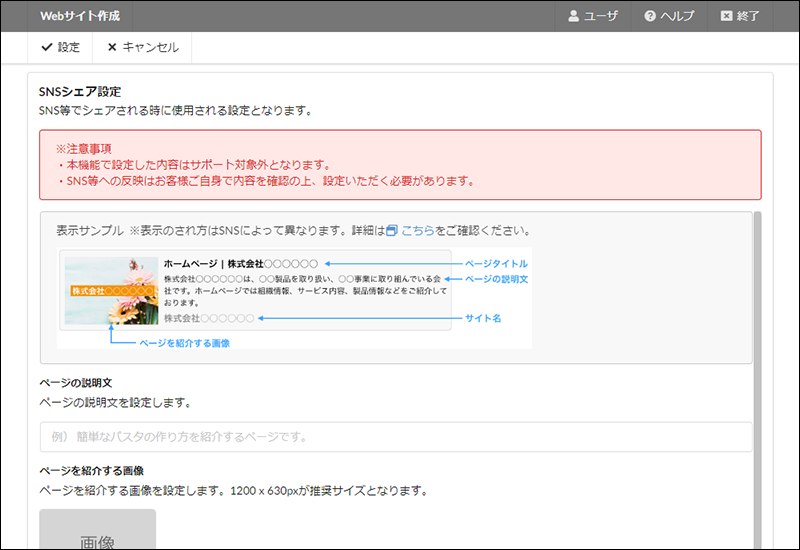Click the gray 画像 placeholder box
This screenshot has width=800, height=550.
(97, 530)
